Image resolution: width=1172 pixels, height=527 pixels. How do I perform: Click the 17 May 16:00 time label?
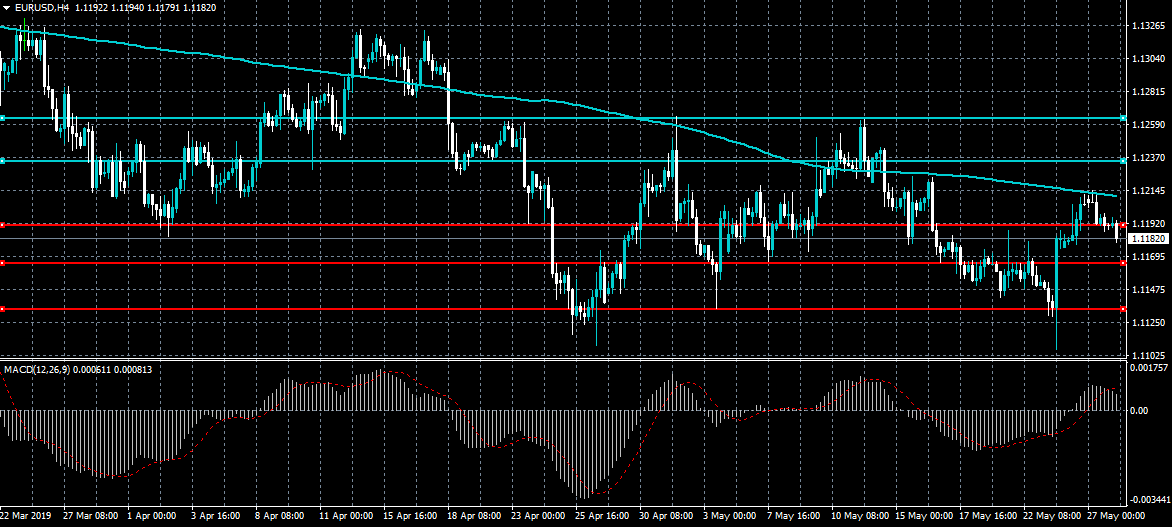click(x=987, y=516)
